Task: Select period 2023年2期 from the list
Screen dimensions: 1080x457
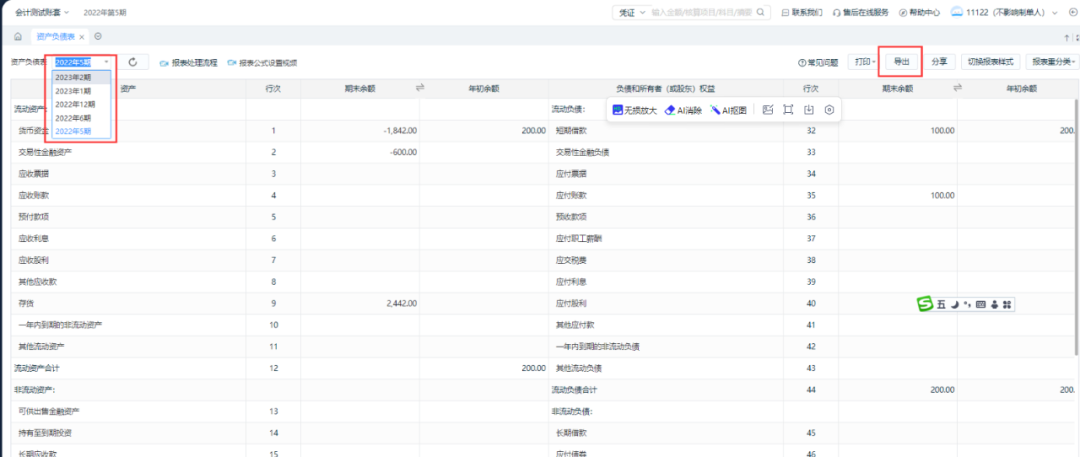Action: pos(81,77)
